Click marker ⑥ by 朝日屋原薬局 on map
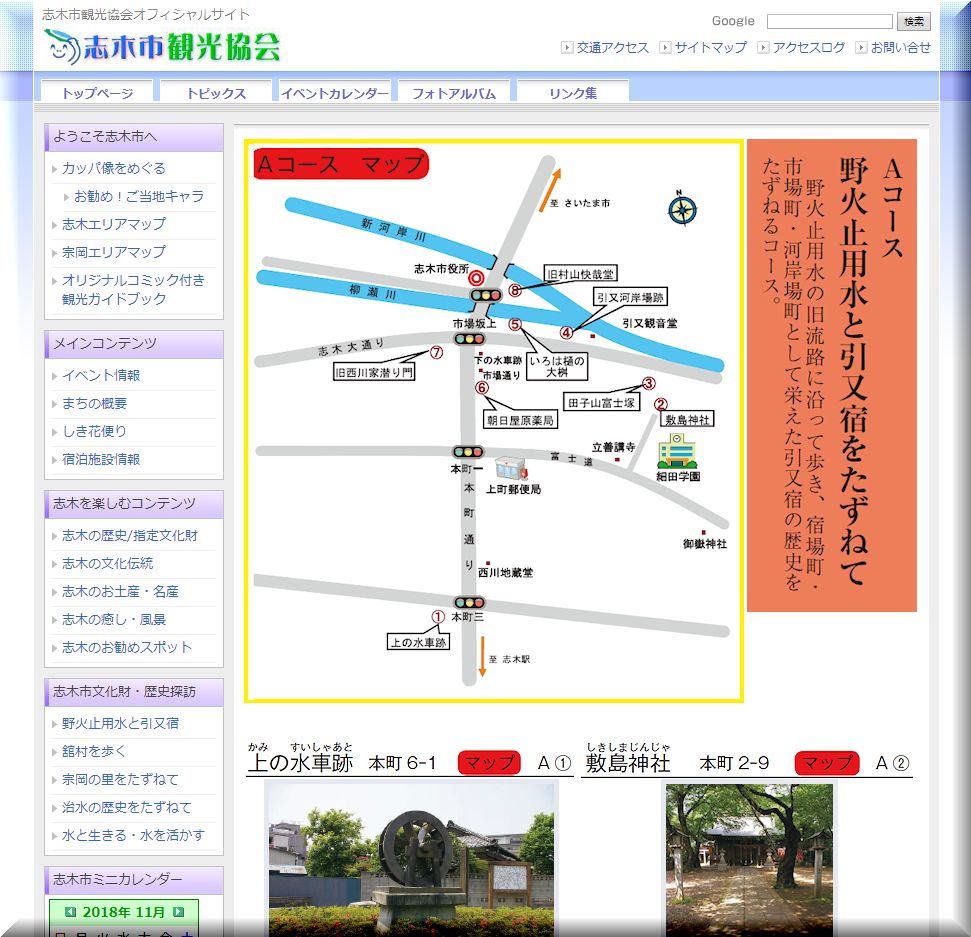The height and width of the screenshot is (937, 971). [482, 388]
